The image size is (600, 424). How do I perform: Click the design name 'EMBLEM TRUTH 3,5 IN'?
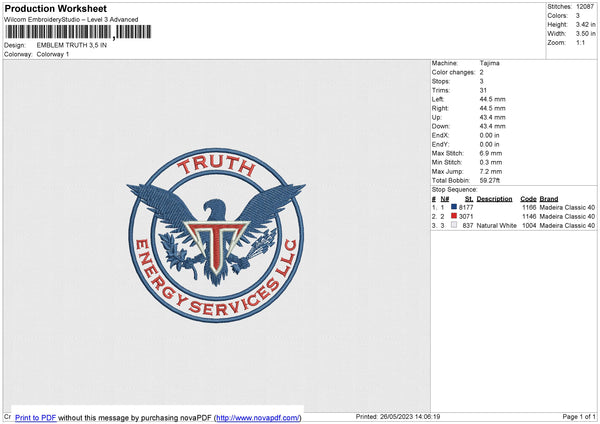(72, 45)
